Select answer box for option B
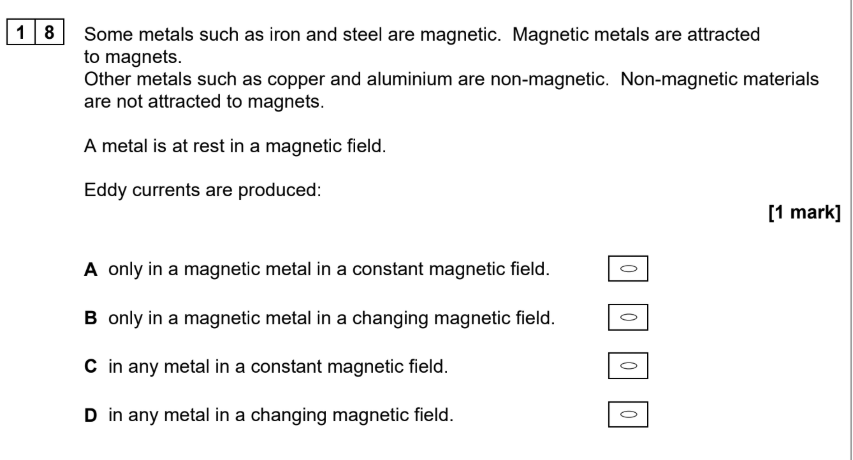This screenshot has height=460, width=853. [628, 318]
